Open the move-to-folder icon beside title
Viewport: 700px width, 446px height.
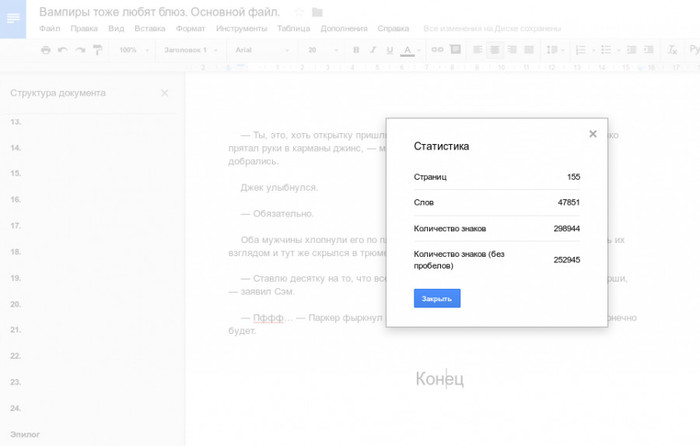[317, 13]
